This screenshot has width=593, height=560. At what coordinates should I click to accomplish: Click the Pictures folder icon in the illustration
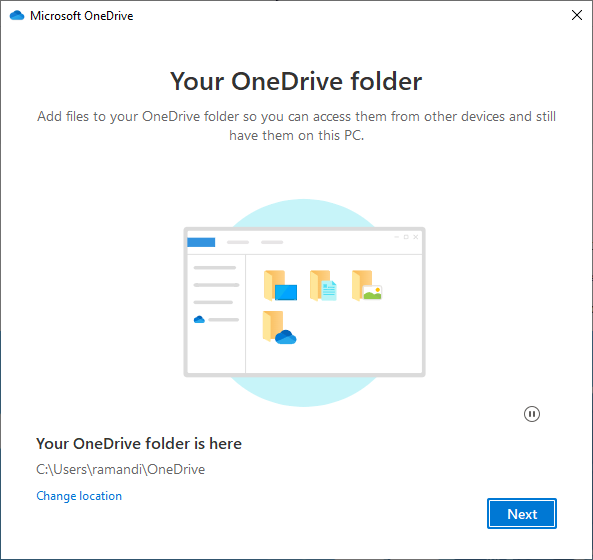click(366, 285)
